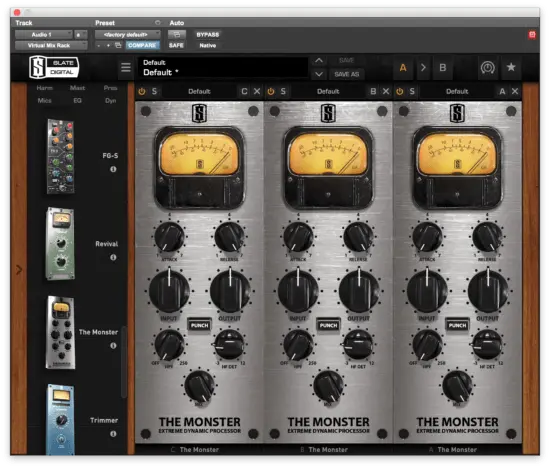Click the RELEASE knob on module A
The width and height of the screenshot is (550, 468).
[x=487, y=237]
